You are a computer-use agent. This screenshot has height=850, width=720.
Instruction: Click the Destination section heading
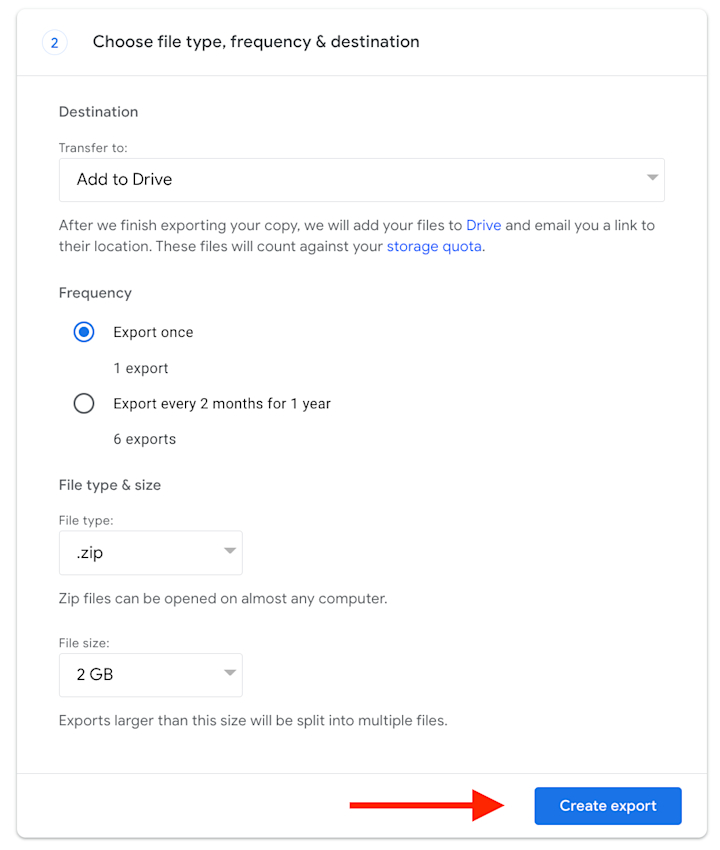[x=98, y=111]
